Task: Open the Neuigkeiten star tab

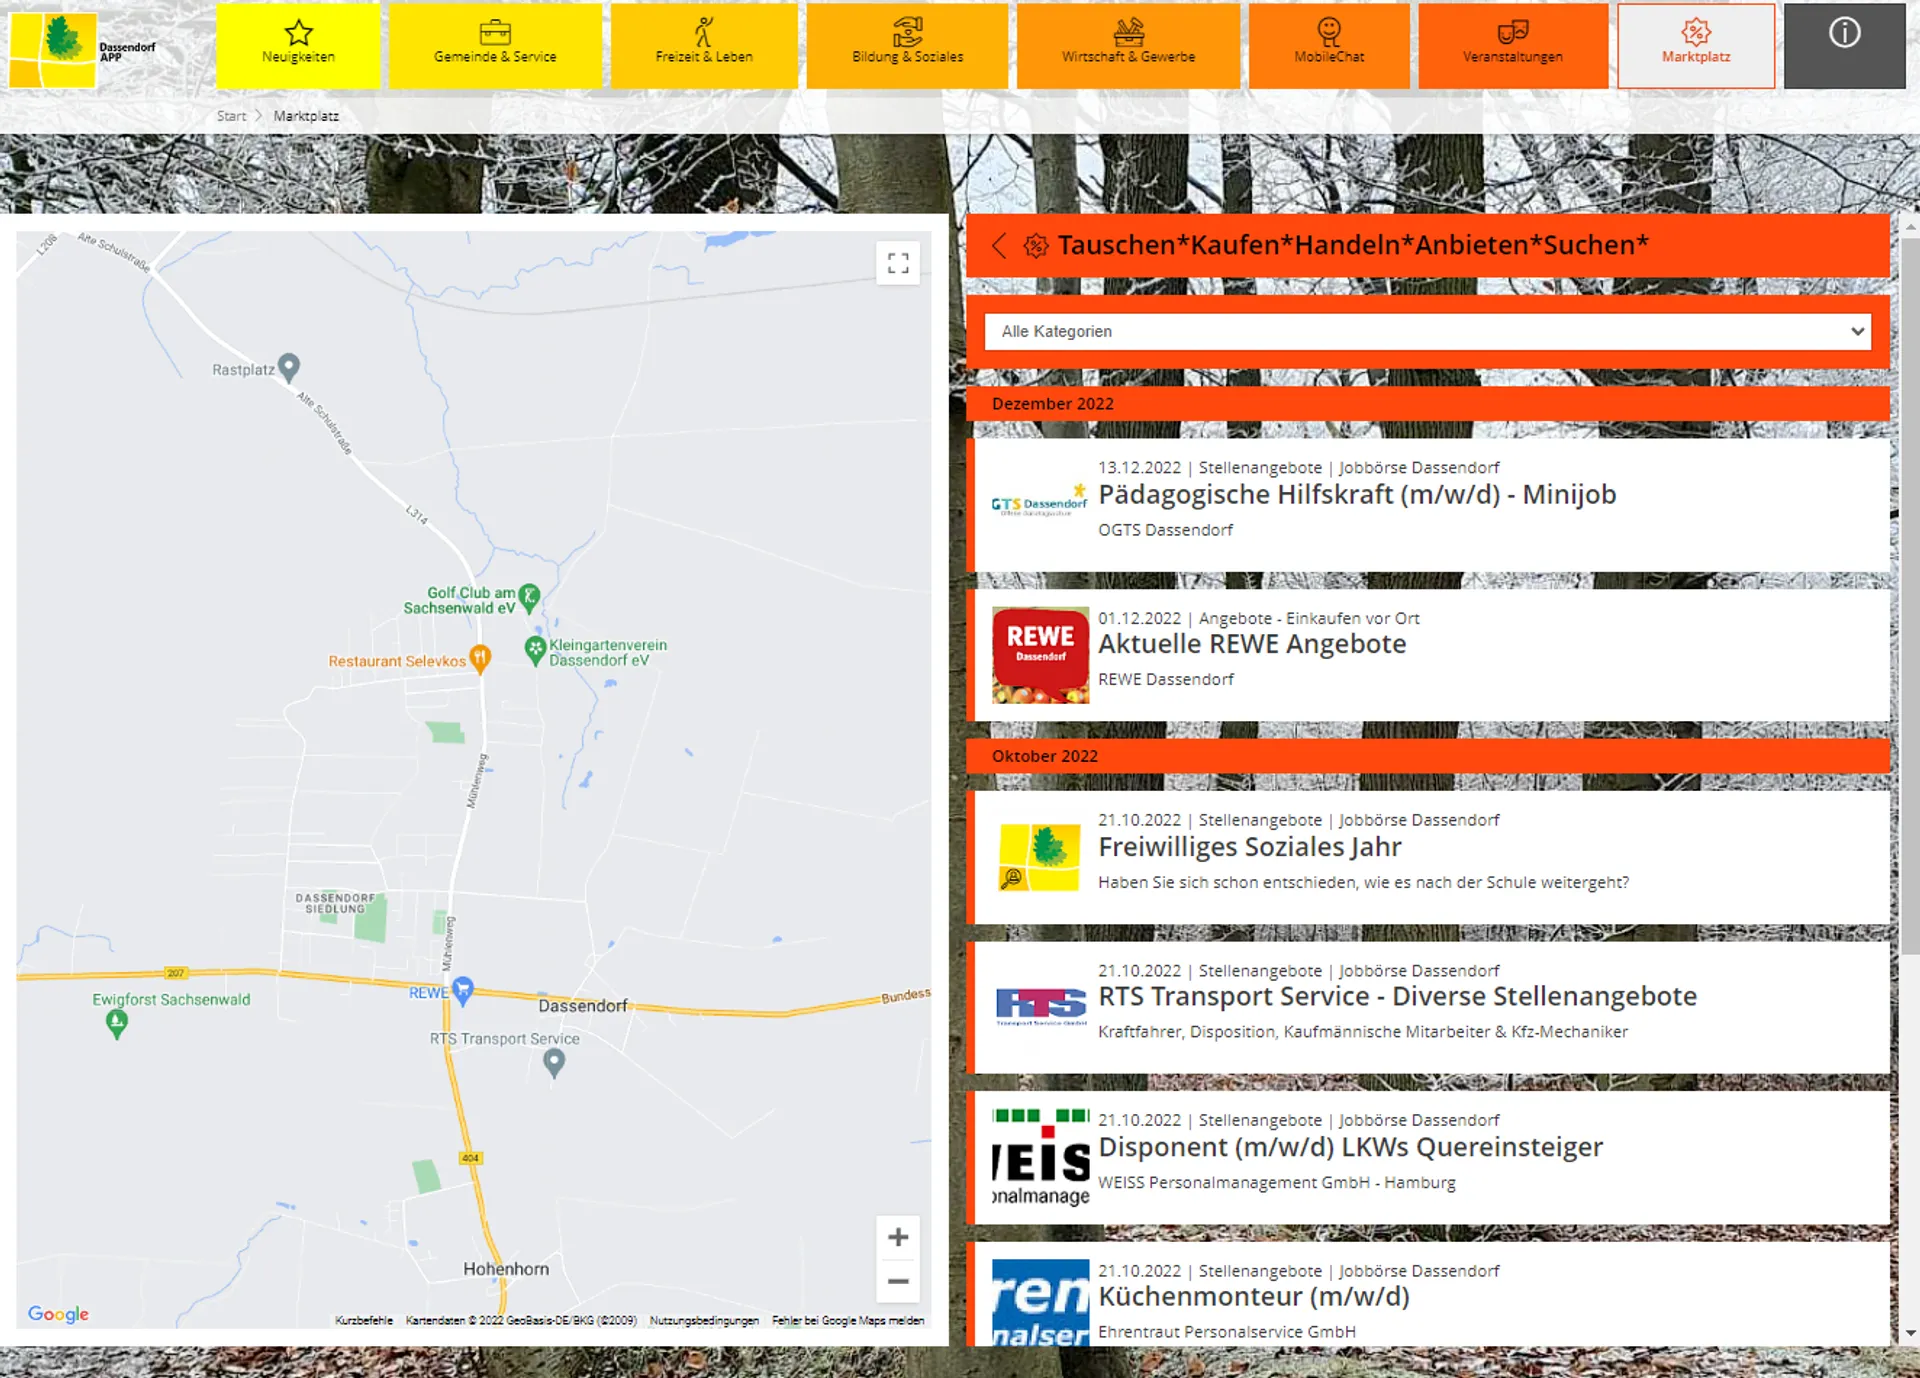Action: pos(298,45)
